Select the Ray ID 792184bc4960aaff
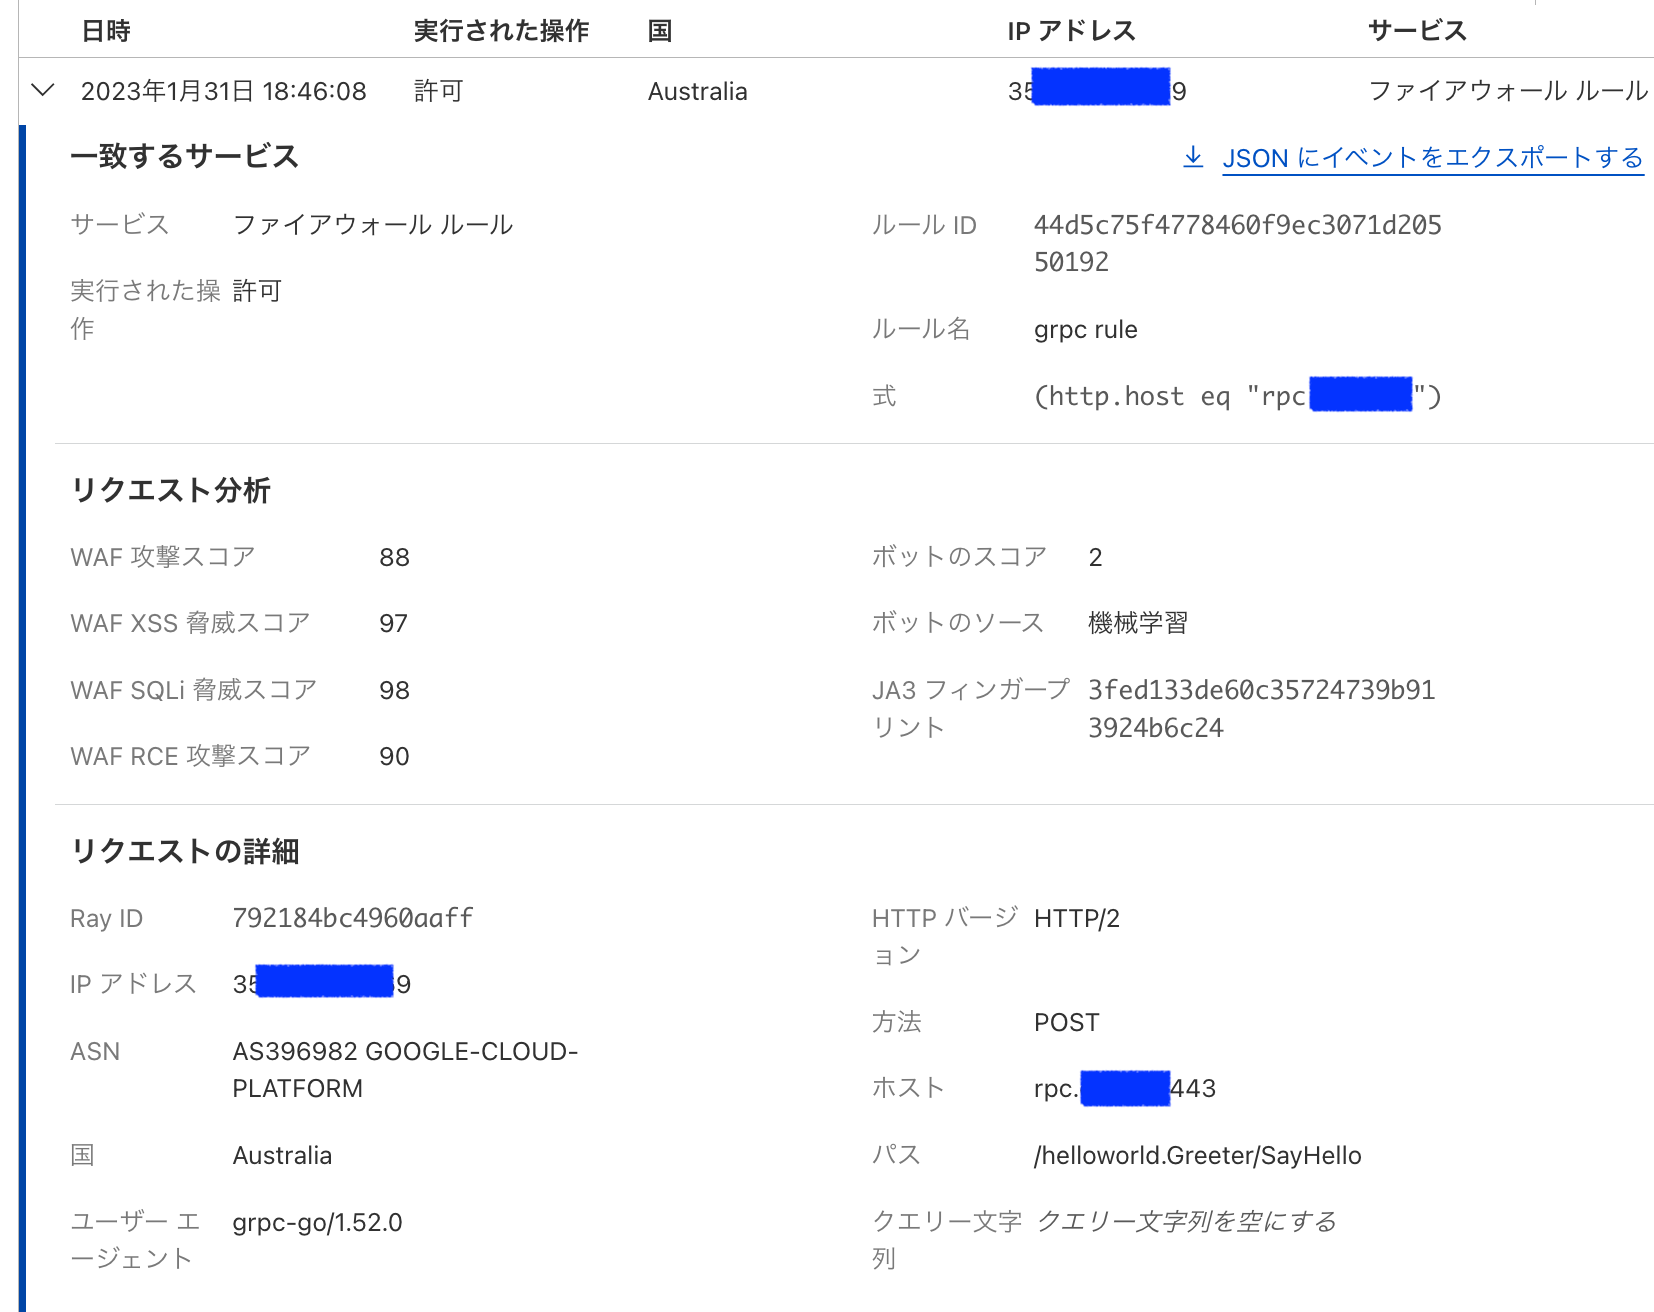Image resolution: width=1654 pixels, height=1312 pixels. (x=352, y=917)
